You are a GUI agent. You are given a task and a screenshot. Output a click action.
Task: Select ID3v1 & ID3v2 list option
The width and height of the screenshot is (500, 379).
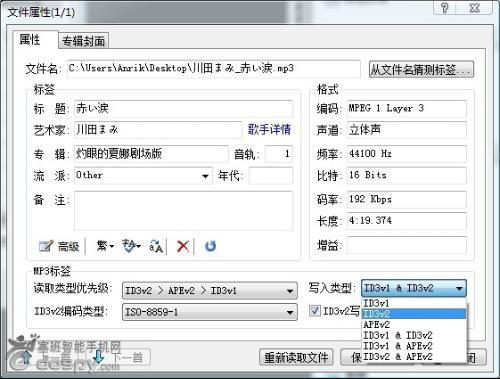[x=414, y=335]
